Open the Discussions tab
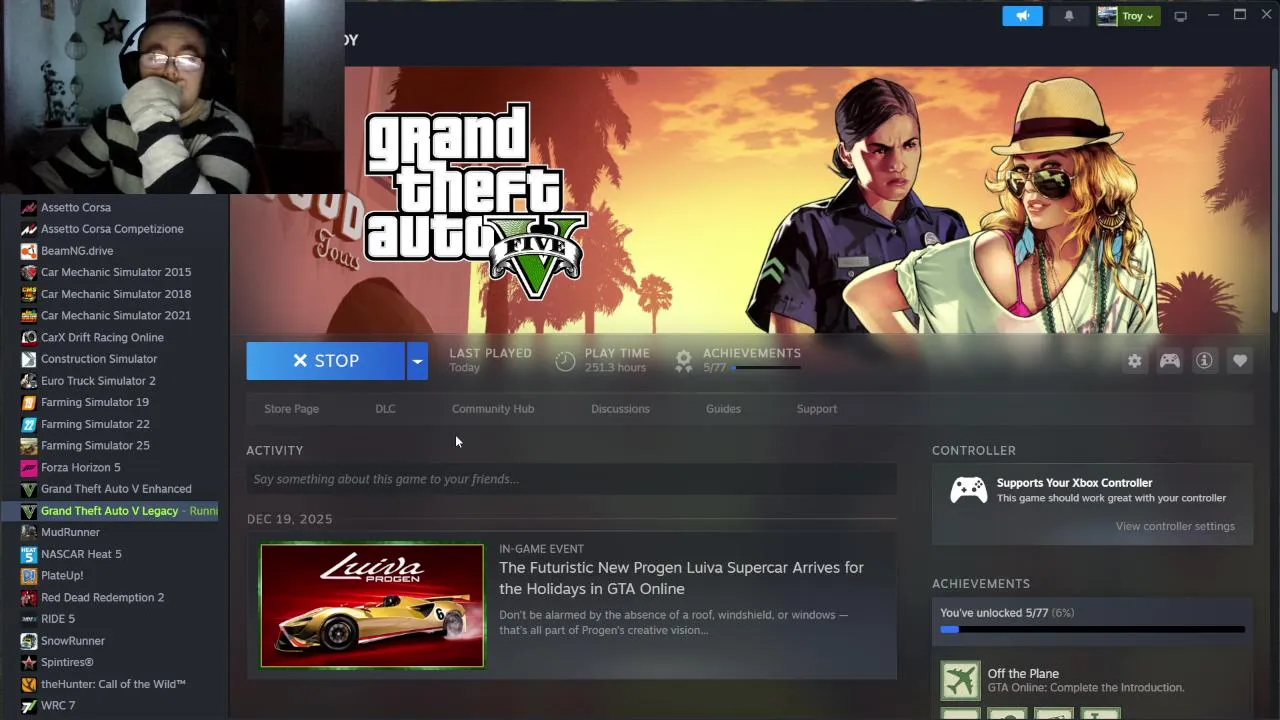This screenshot has height=720, width=1280. tap(620, 409)
